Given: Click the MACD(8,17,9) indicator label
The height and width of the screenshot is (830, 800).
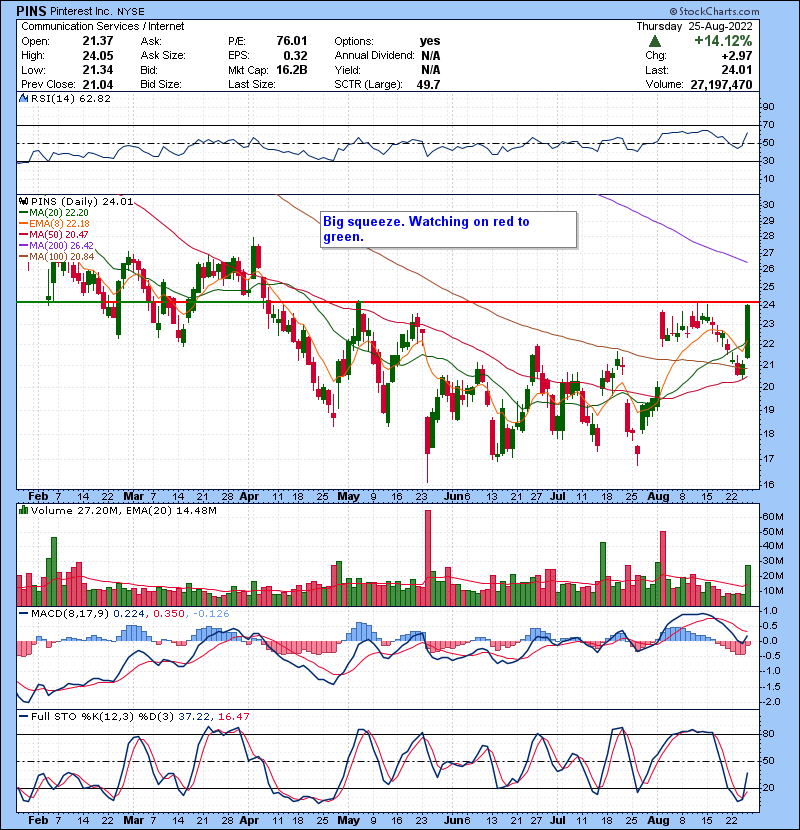Looking at the screenshot, I should pyautogui.click(x=130, y=614).
